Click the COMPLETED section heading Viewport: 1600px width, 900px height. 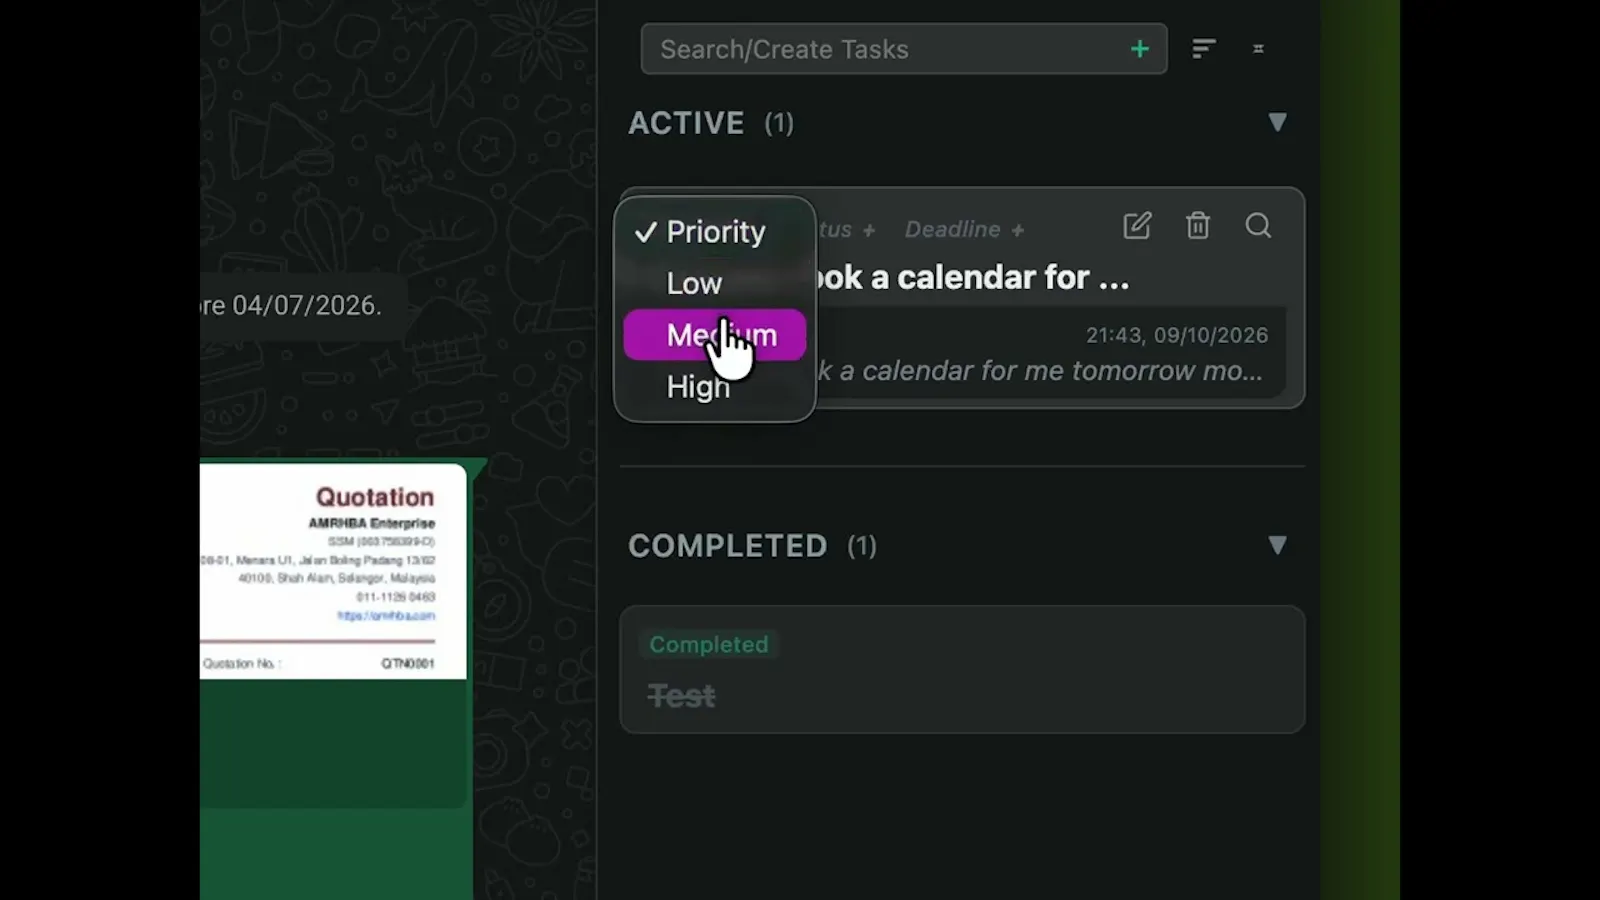tap(728, 546)
